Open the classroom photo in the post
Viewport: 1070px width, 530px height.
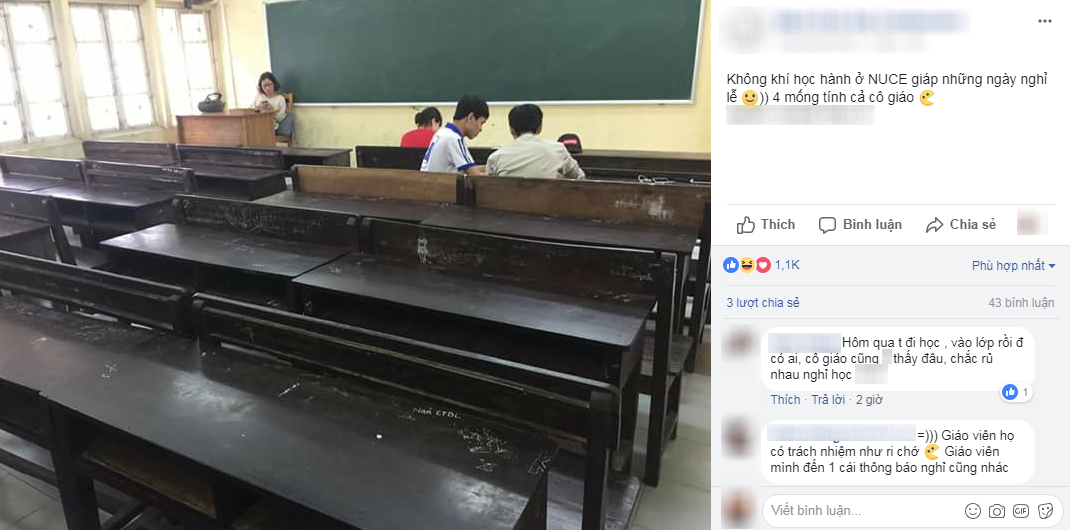pos(355,265)
